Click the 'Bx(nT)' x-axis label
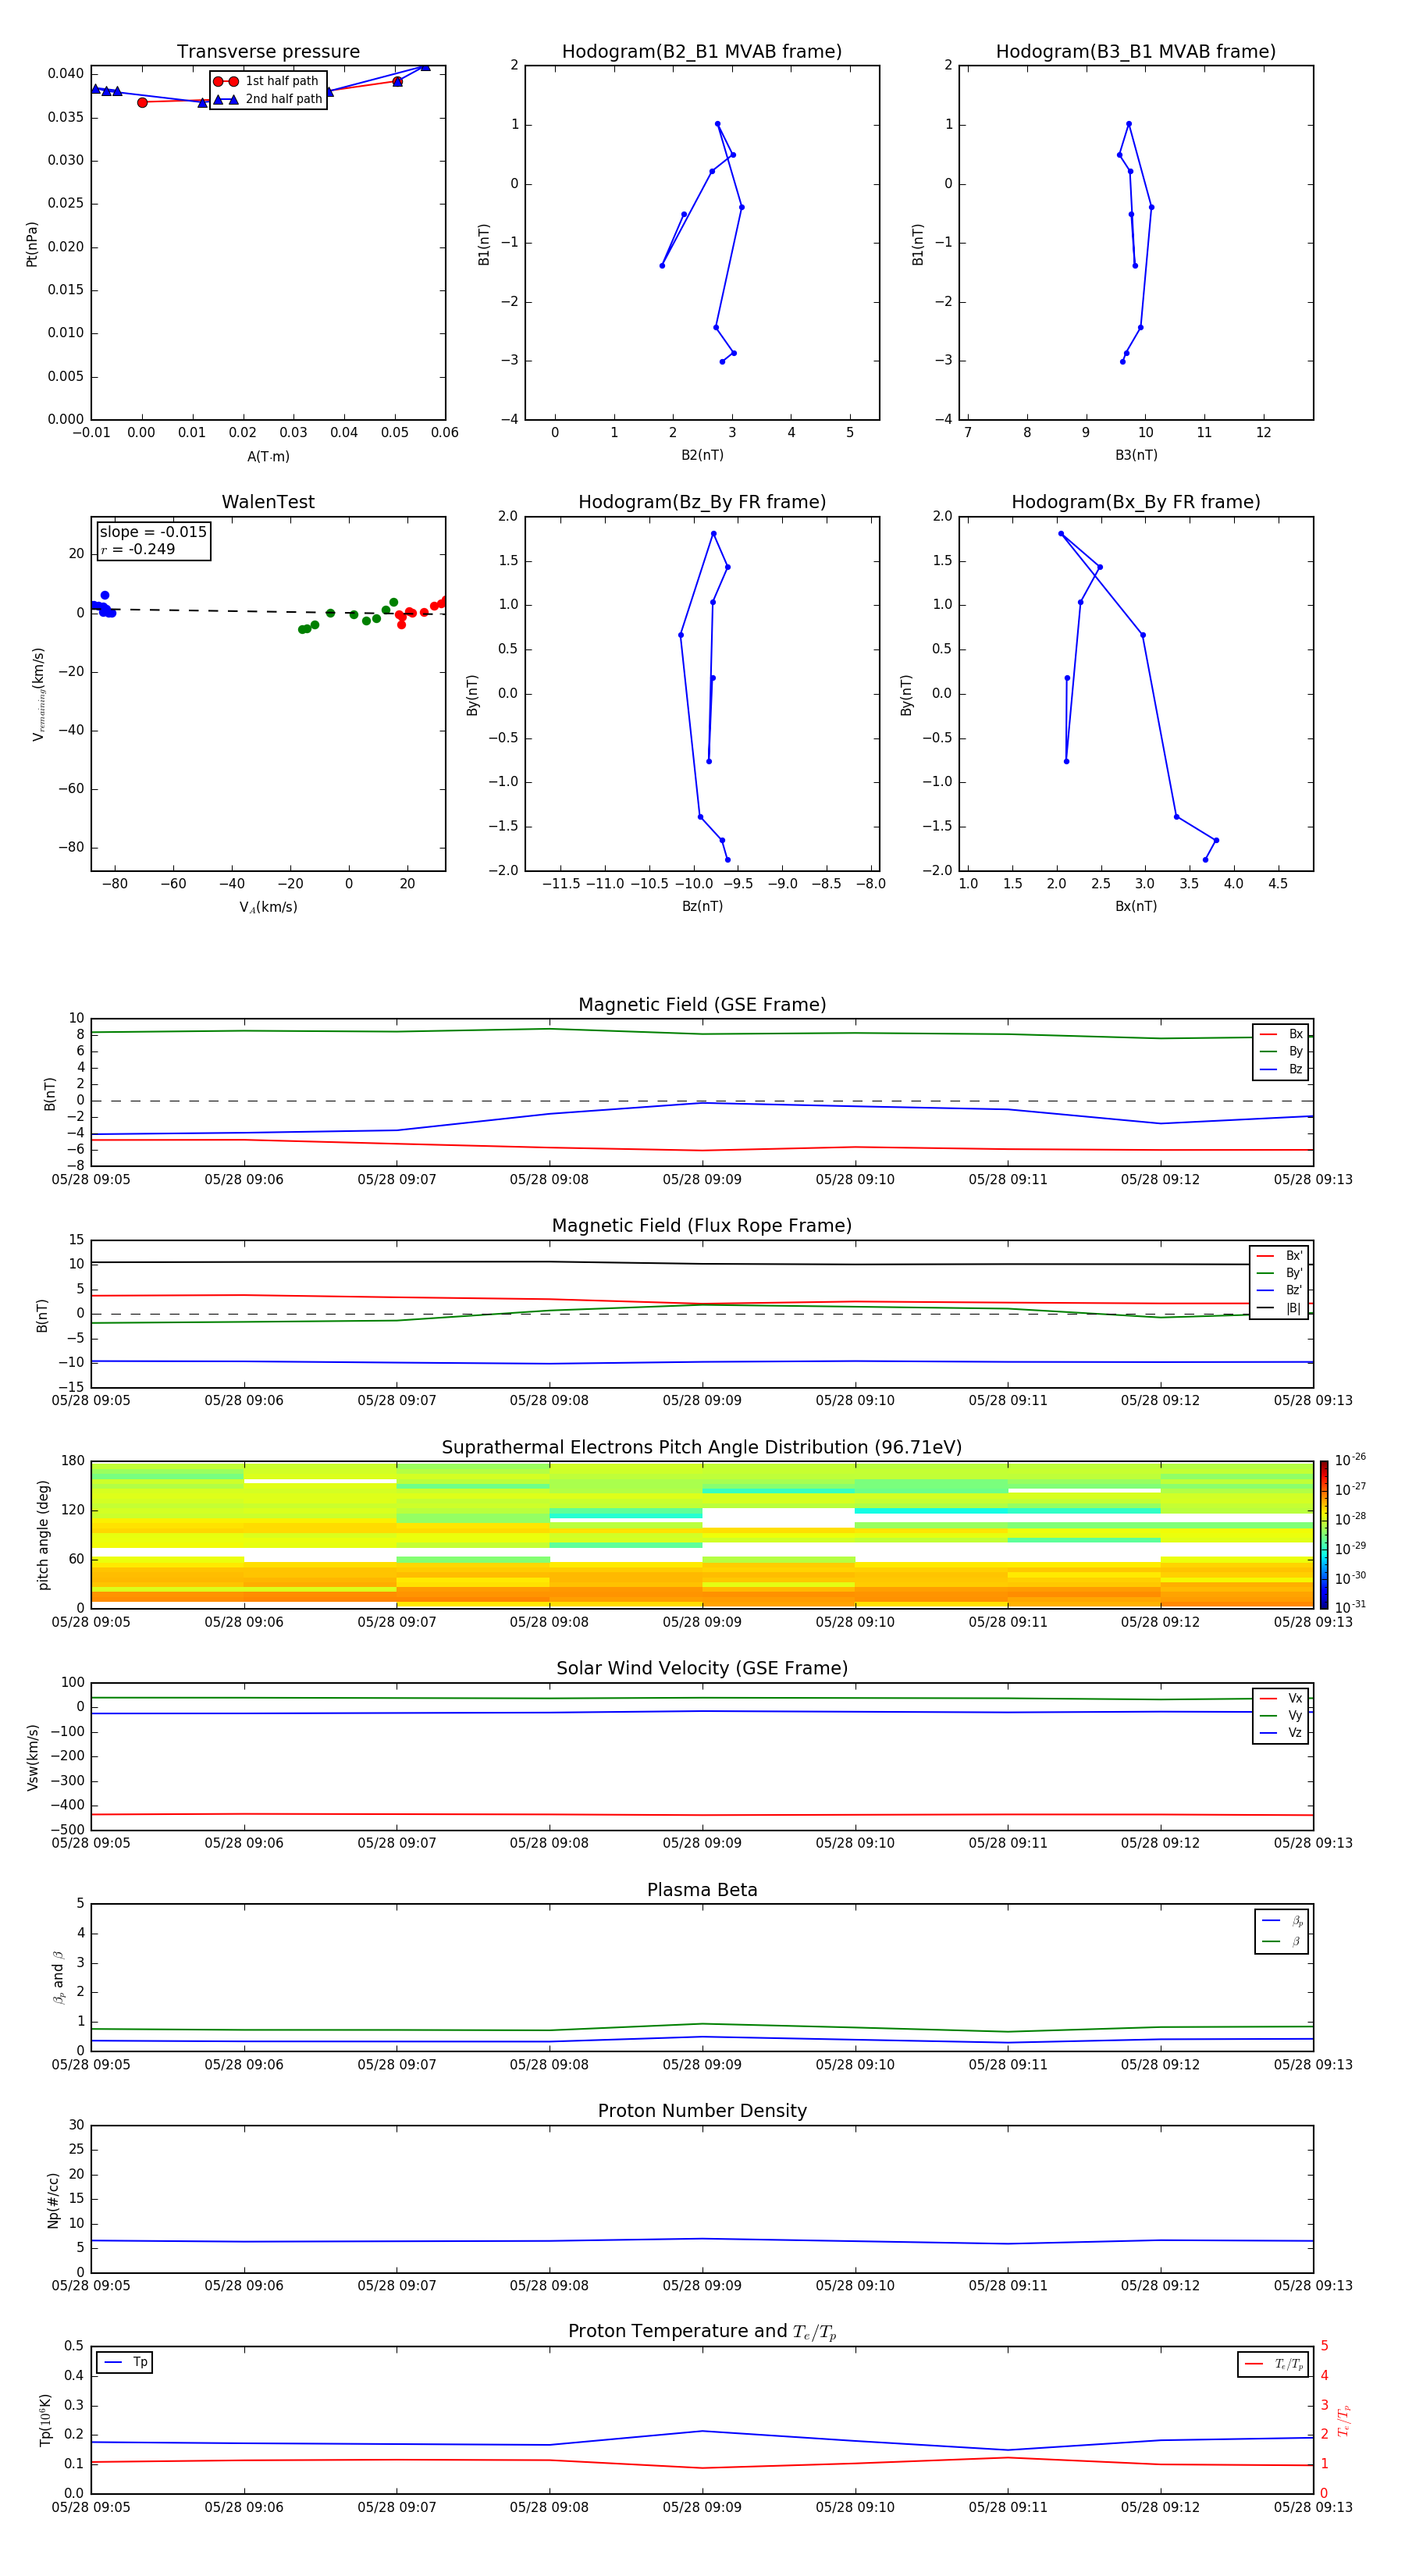 1136,906
